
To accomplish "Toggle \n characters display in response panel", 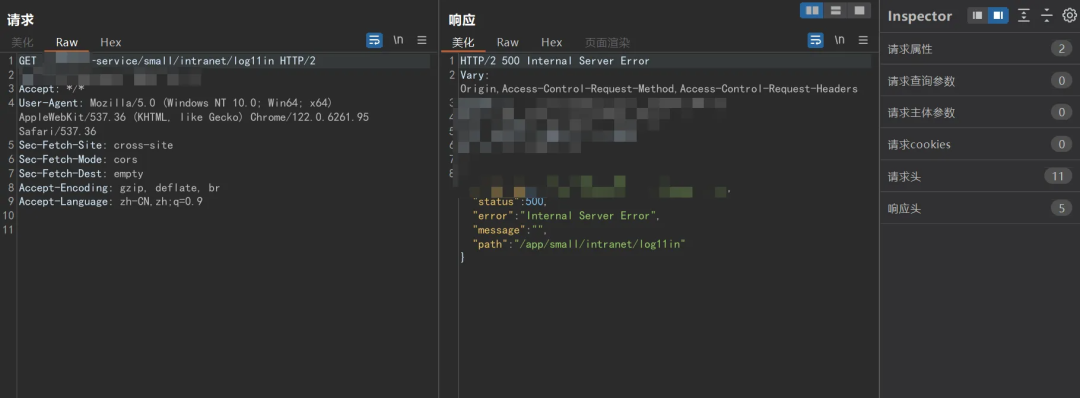I will [839, 40].
